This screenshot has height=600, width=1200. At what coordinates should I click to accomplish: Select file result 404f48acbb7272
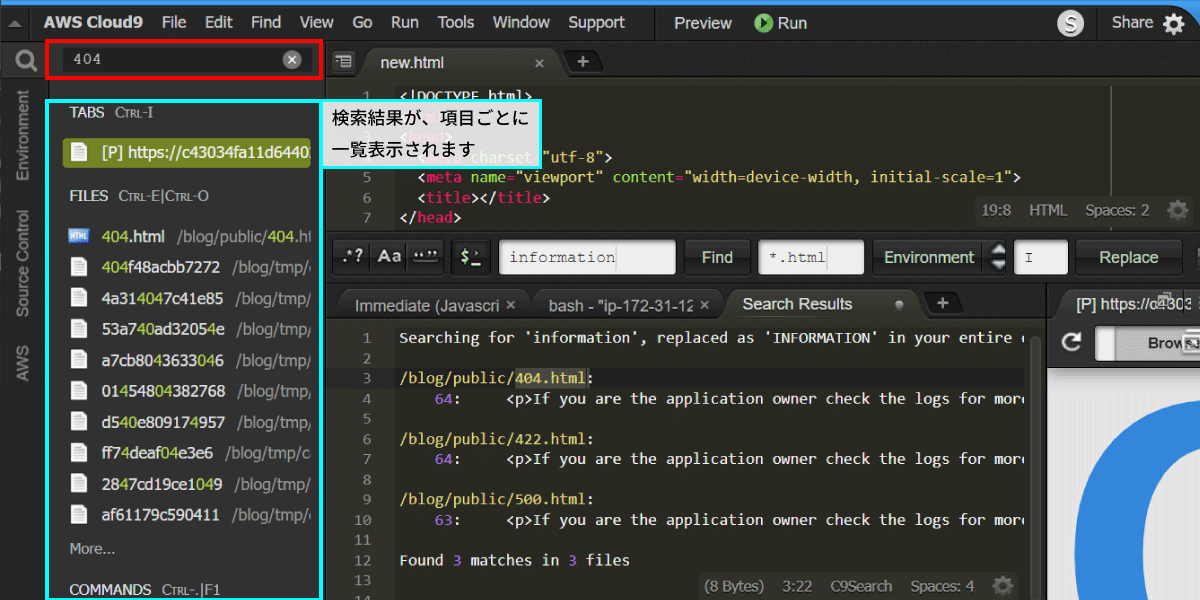189,267
